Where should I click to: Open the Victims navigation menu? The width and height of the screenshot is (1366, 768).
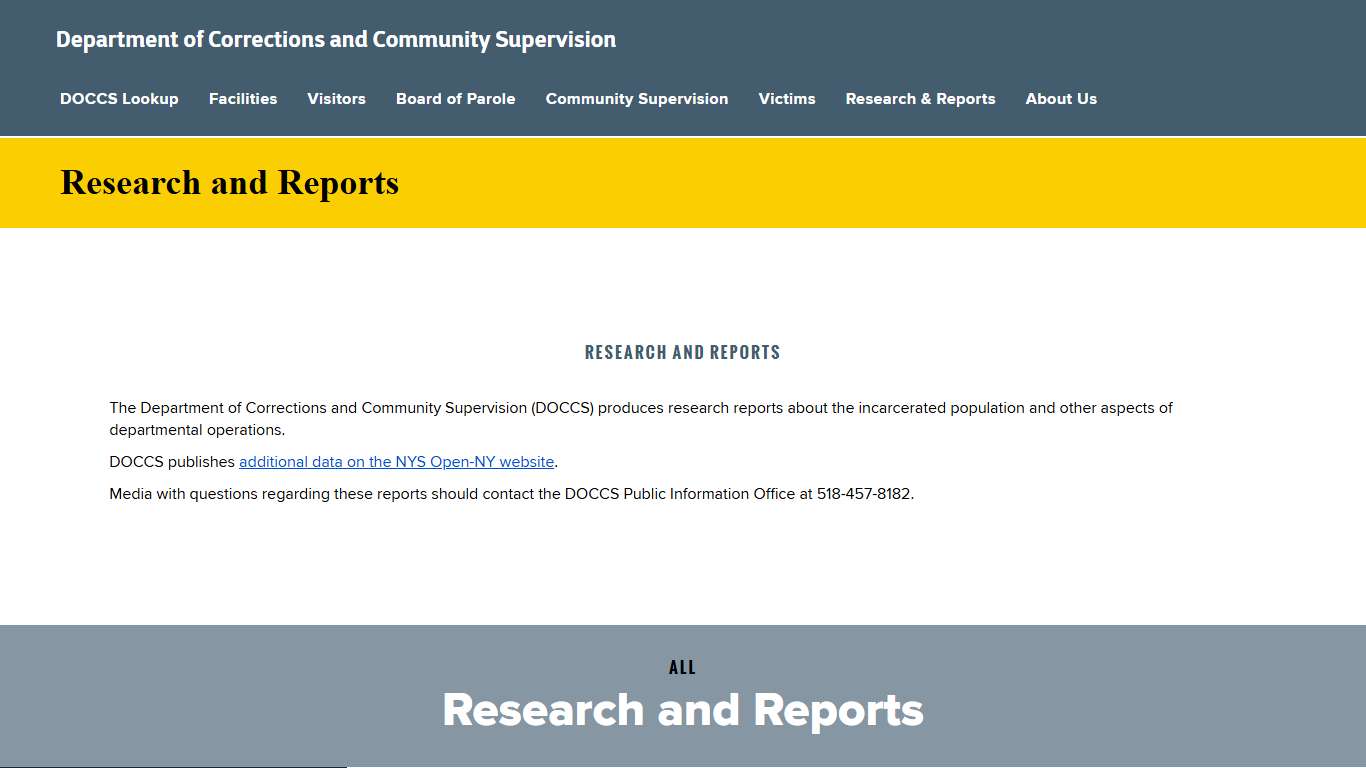click(787, 98)
